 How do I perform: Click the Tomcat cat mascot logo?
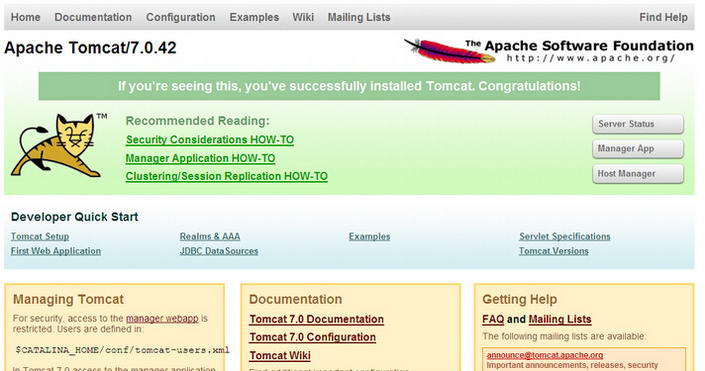click(x=59, y=145)
